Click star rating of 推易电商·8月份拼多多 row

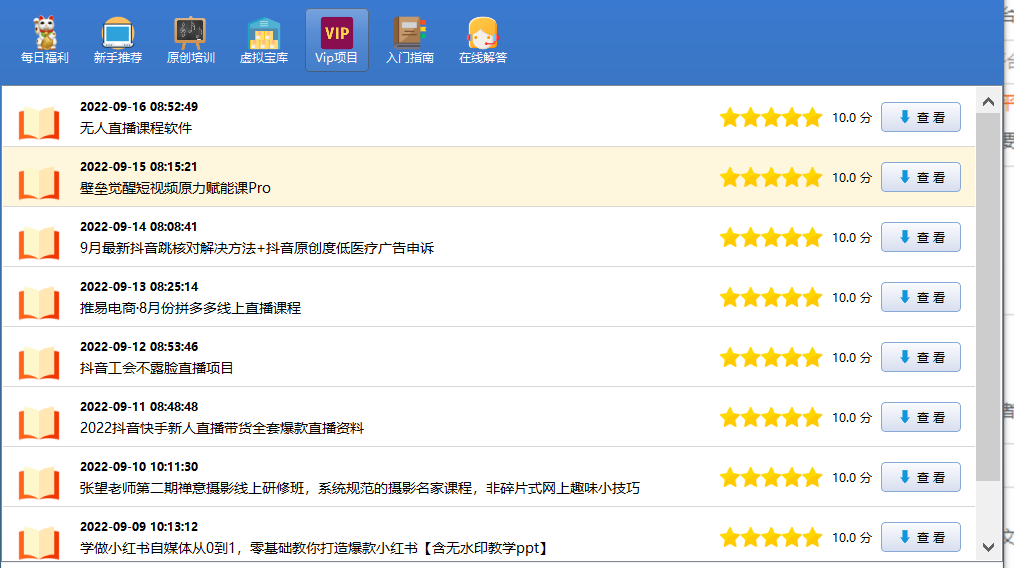(771, 298)
